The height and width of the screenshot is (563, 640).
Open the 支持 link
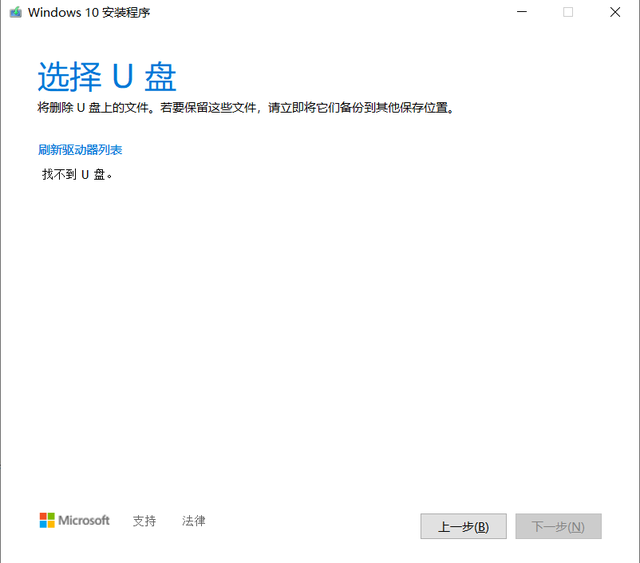pyautogui.click(x=144, y=521)
